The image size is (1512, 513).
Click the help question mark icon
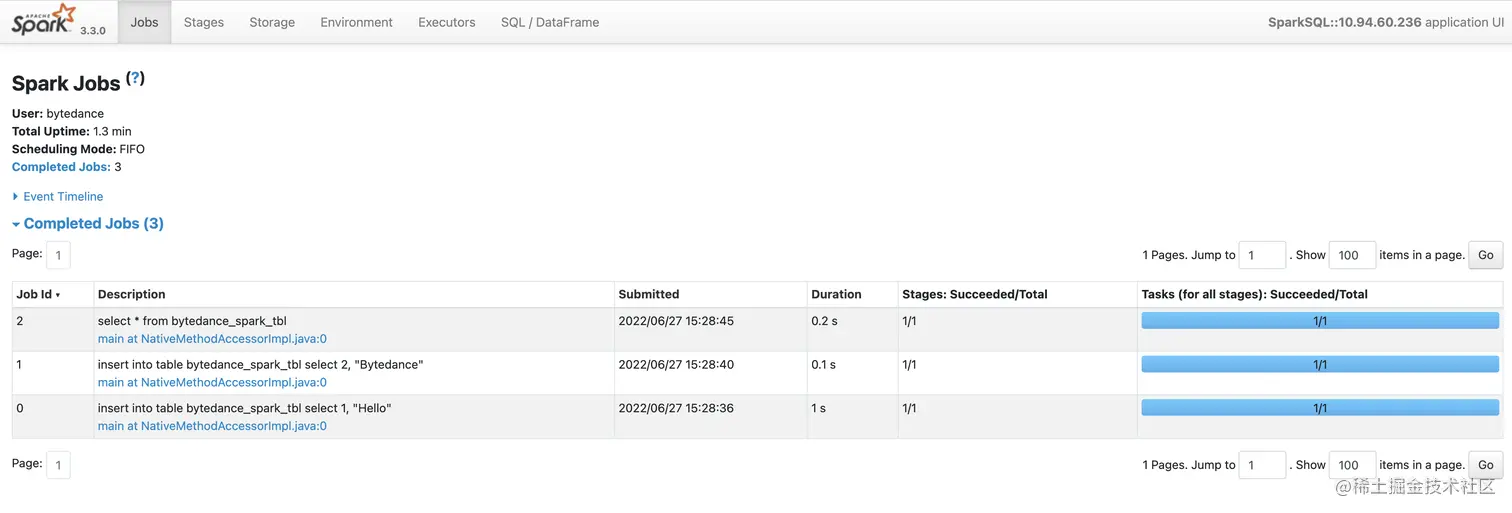coord(136,78)
